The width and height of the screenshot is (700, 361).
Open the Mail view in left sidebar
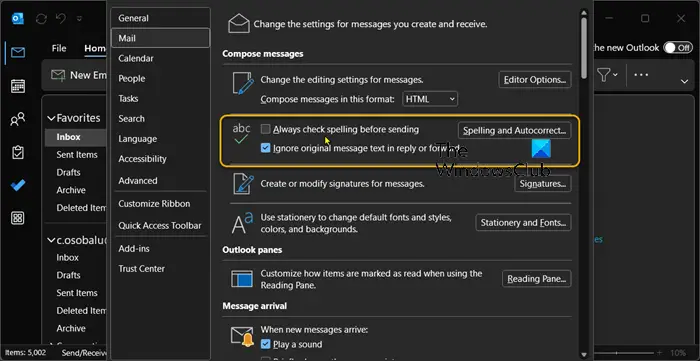[18, 53]
